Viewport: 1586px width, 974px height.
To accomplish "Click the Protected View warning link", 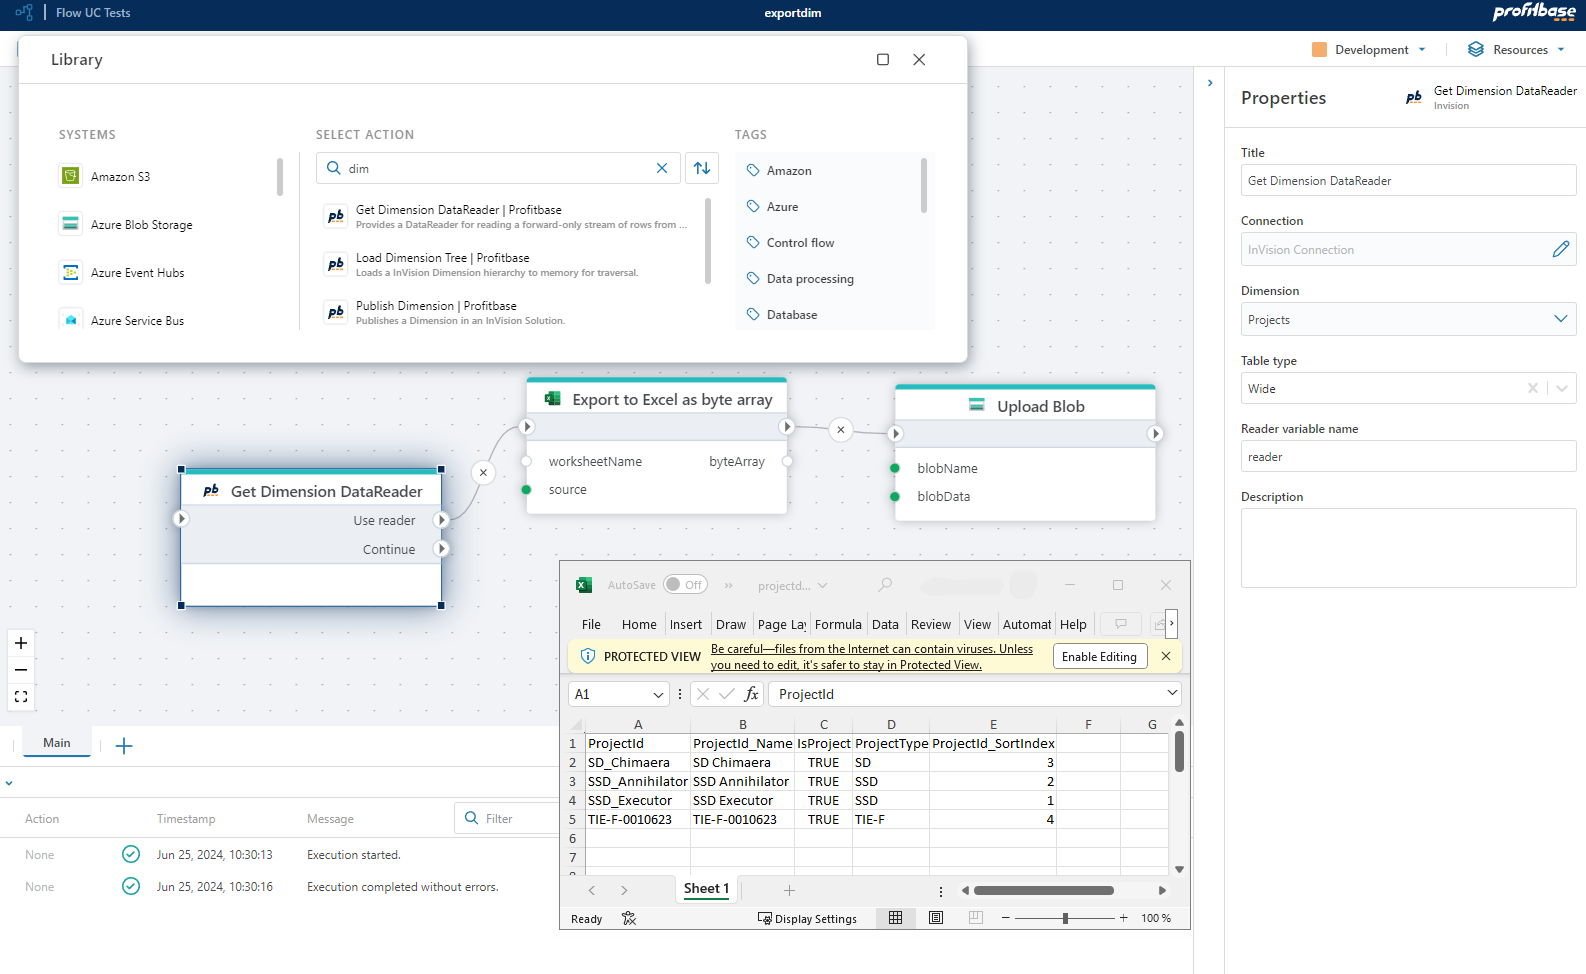I will coord(871,657).
